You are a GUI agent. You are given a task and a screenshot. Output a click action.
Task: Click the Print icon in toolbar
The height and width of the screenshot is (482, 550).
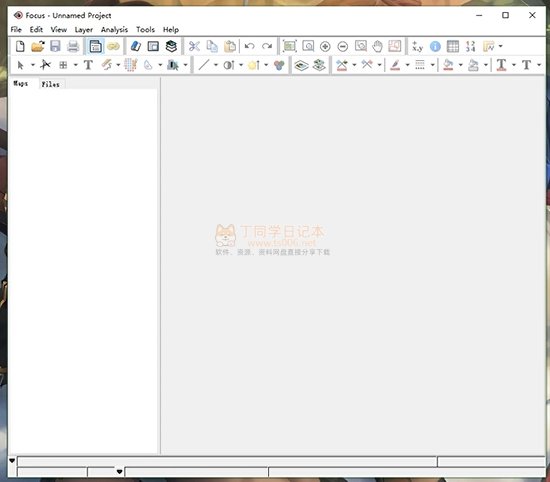coord(73,46)
